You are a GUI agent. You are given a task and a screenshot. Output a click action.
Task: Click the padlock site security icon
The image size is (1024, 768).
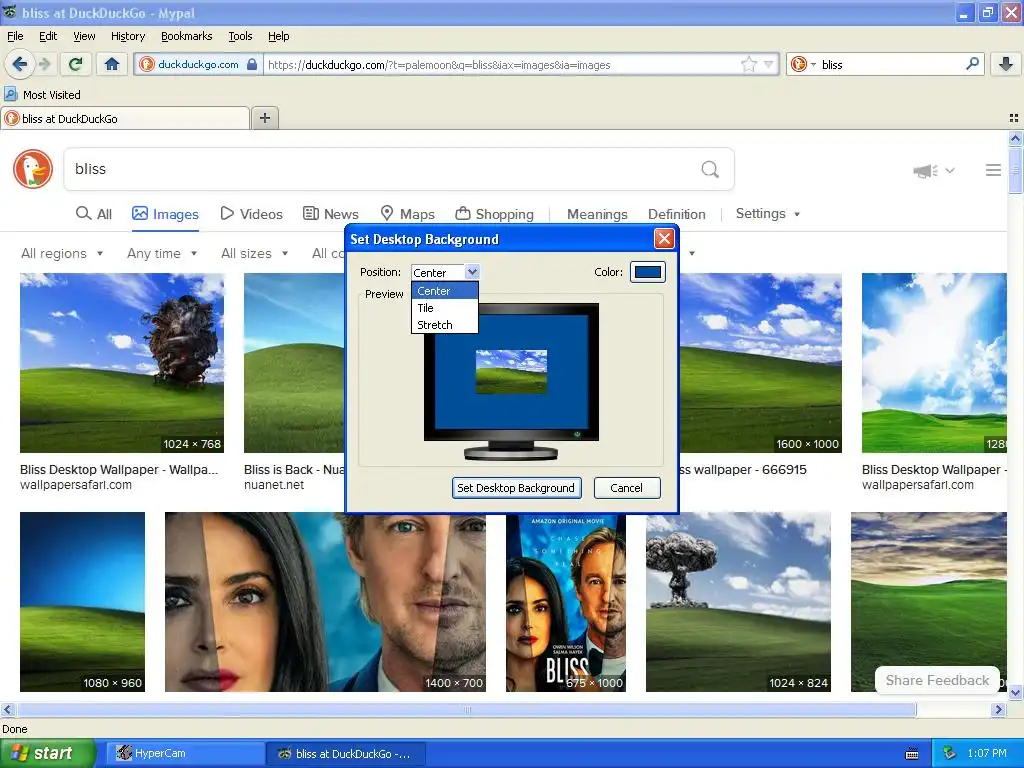click(252, 64)
